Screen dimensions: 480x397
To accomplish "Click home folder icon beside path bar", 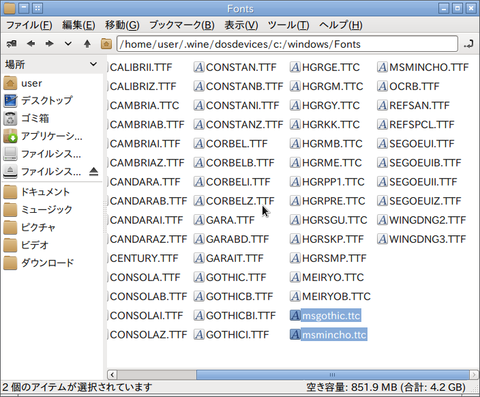I will click(x=106, y=44).
